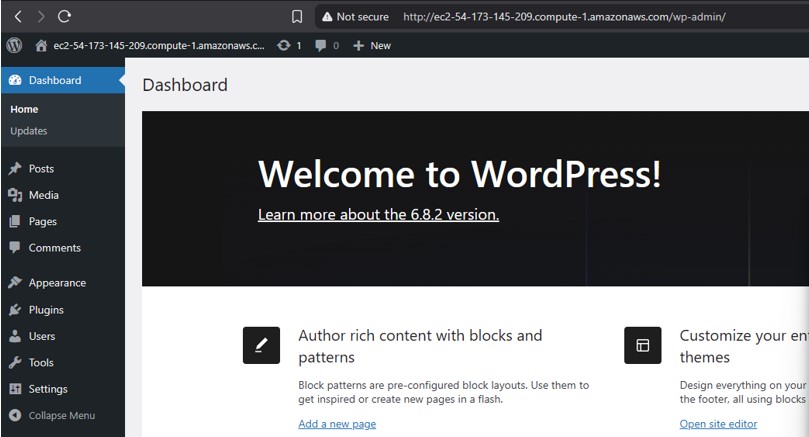Screen dimensions: 809x437
Task: Click the Not secure warning indicator
Action: [x=355, y=16]
